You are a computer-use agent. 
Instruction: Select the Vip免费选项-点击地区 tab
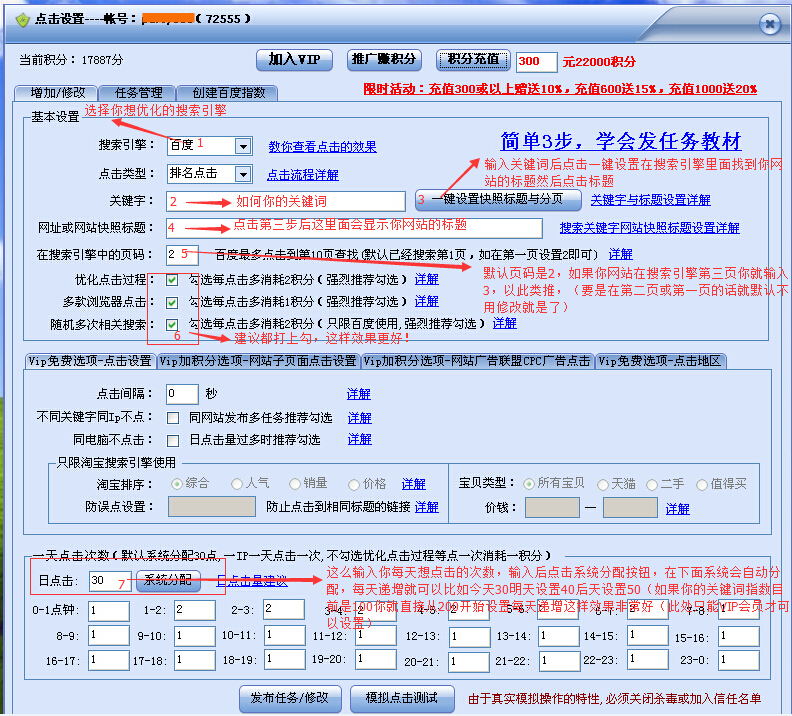660,361
